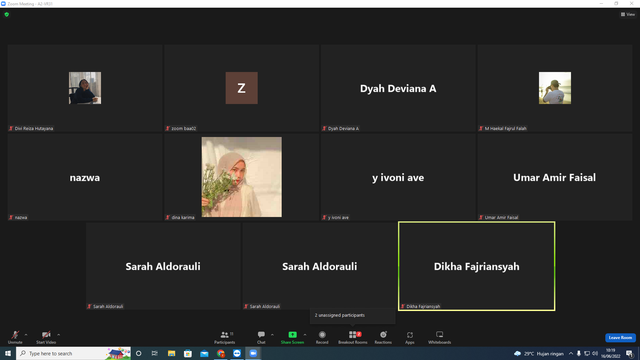Unmute the microphone
Image resolution: width=640 pixels, height=360 pixels.
[15, 338]
